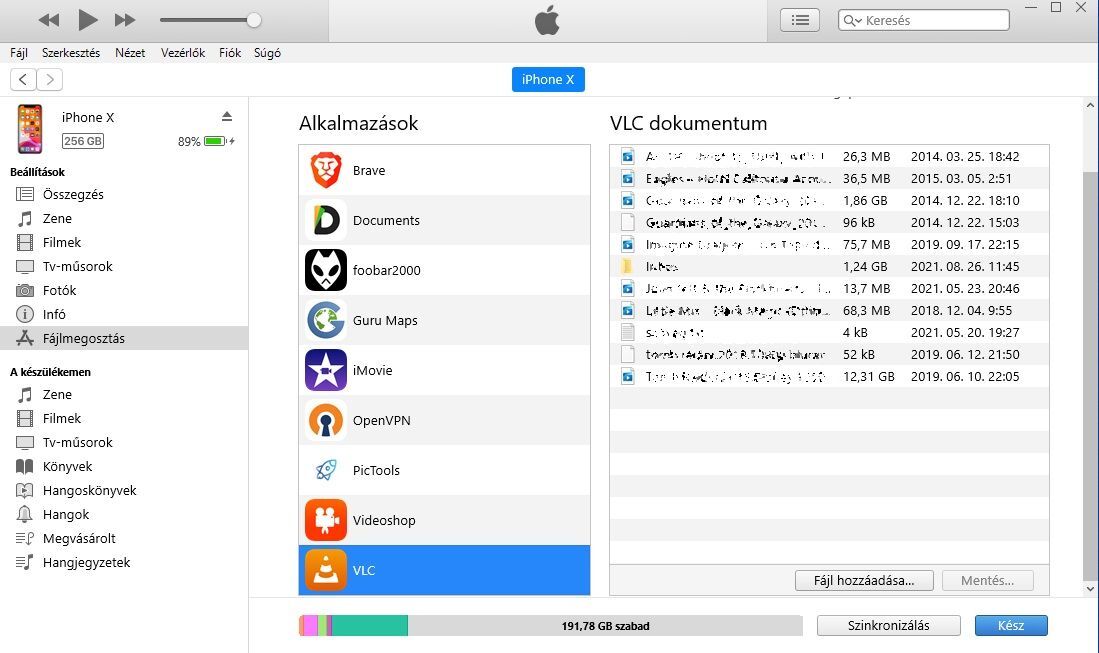Click the Kész button
1099x653 pixels.
1011,626
